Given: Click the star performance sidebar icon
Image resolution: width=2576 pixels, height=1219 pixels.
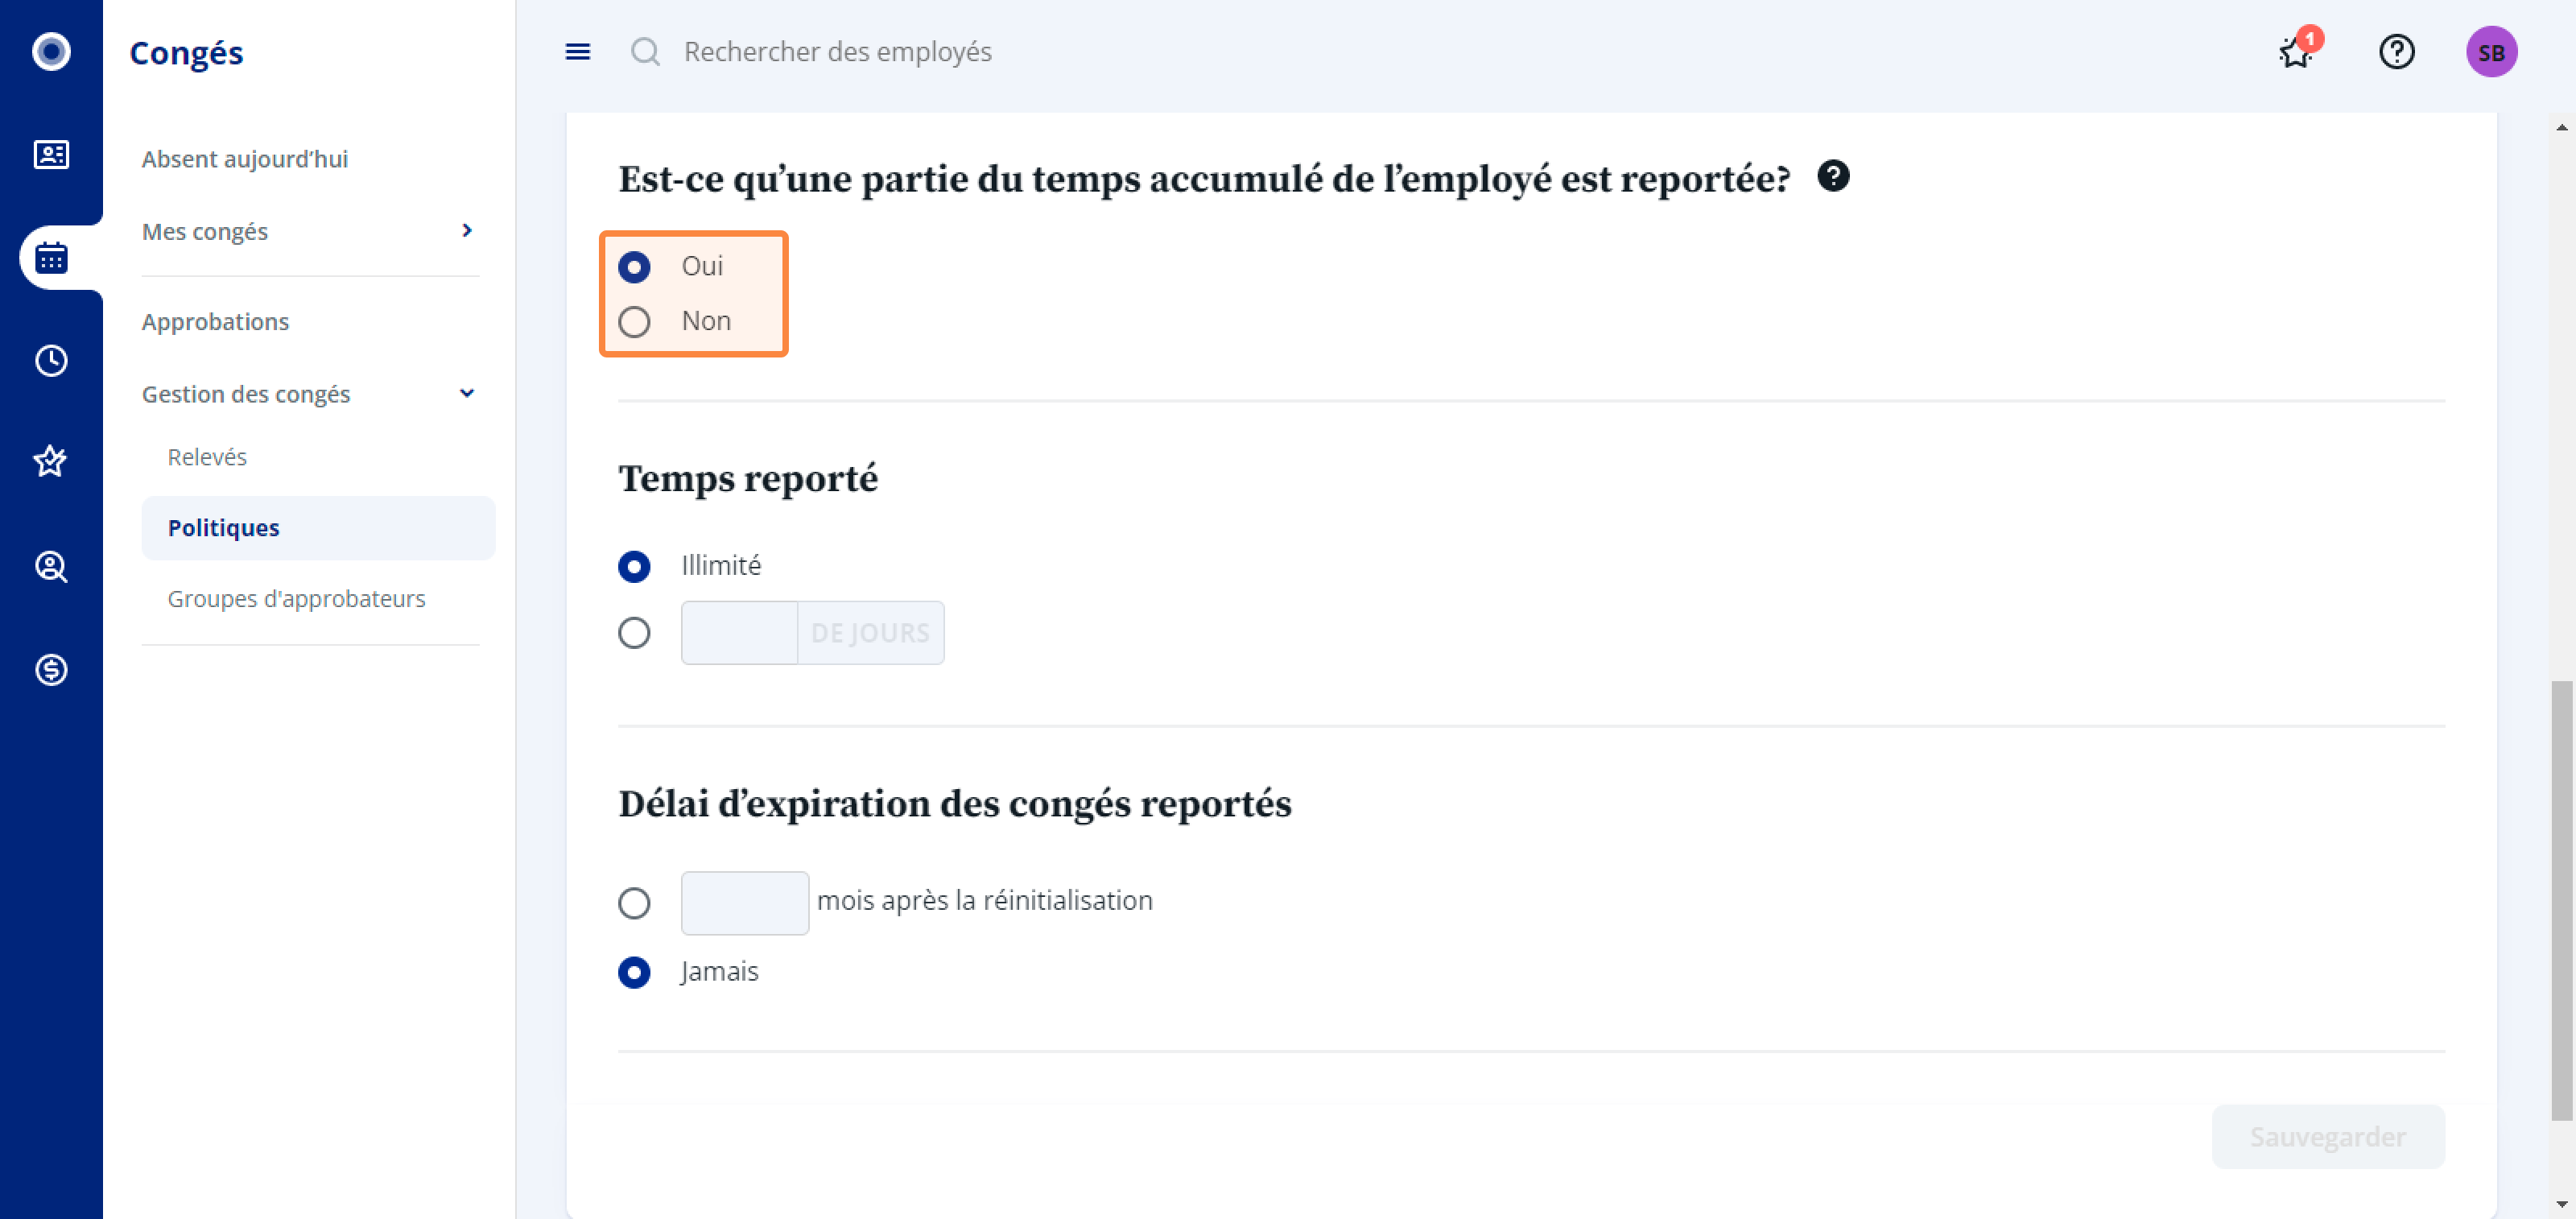Looking at the screenshot, I should point(51,462).
